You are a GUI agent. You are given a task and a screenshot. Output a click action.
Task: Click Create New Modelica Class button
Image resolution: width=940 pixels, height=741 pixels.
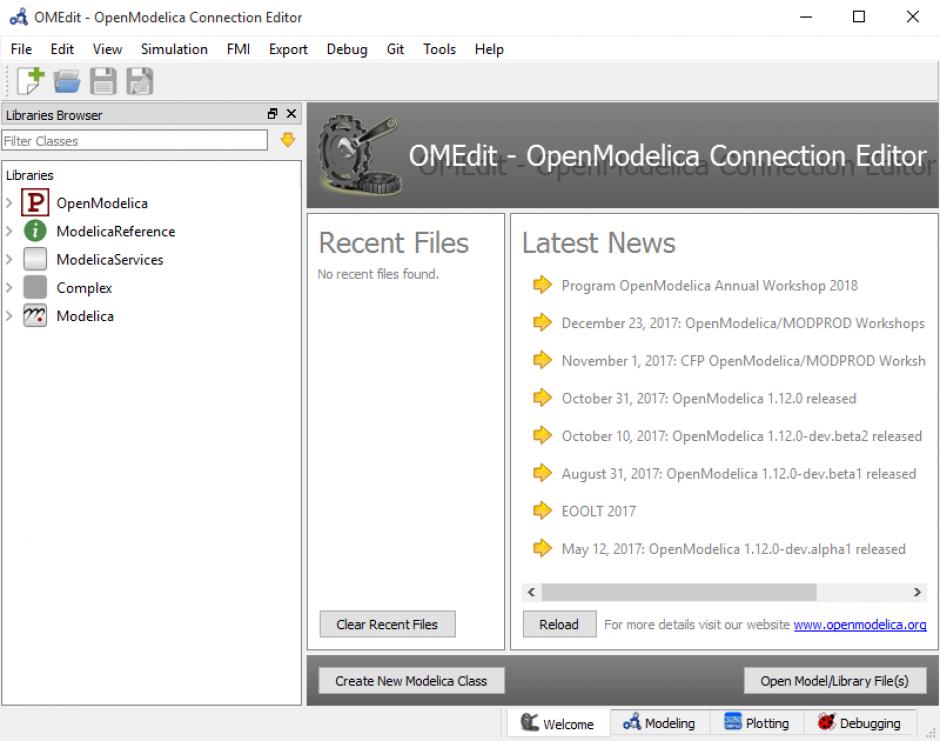[411, 681]
